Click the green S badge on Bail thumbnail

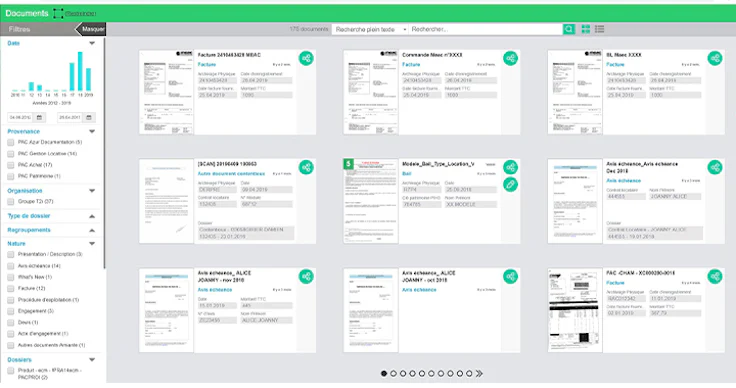click(348, 164)
